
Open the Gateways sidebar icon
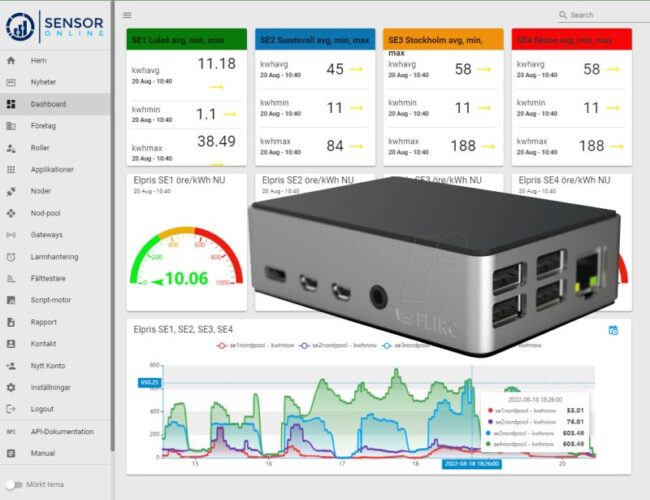(x=11, y=235)
